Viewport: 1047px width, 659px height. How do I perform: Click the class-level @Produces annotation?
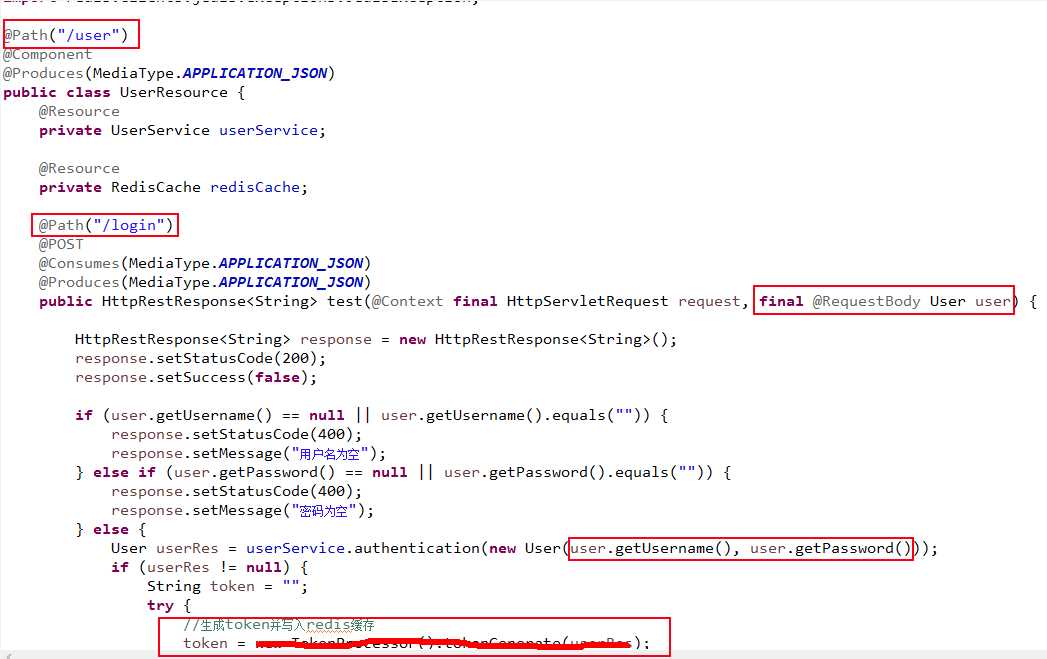[169, 73]
